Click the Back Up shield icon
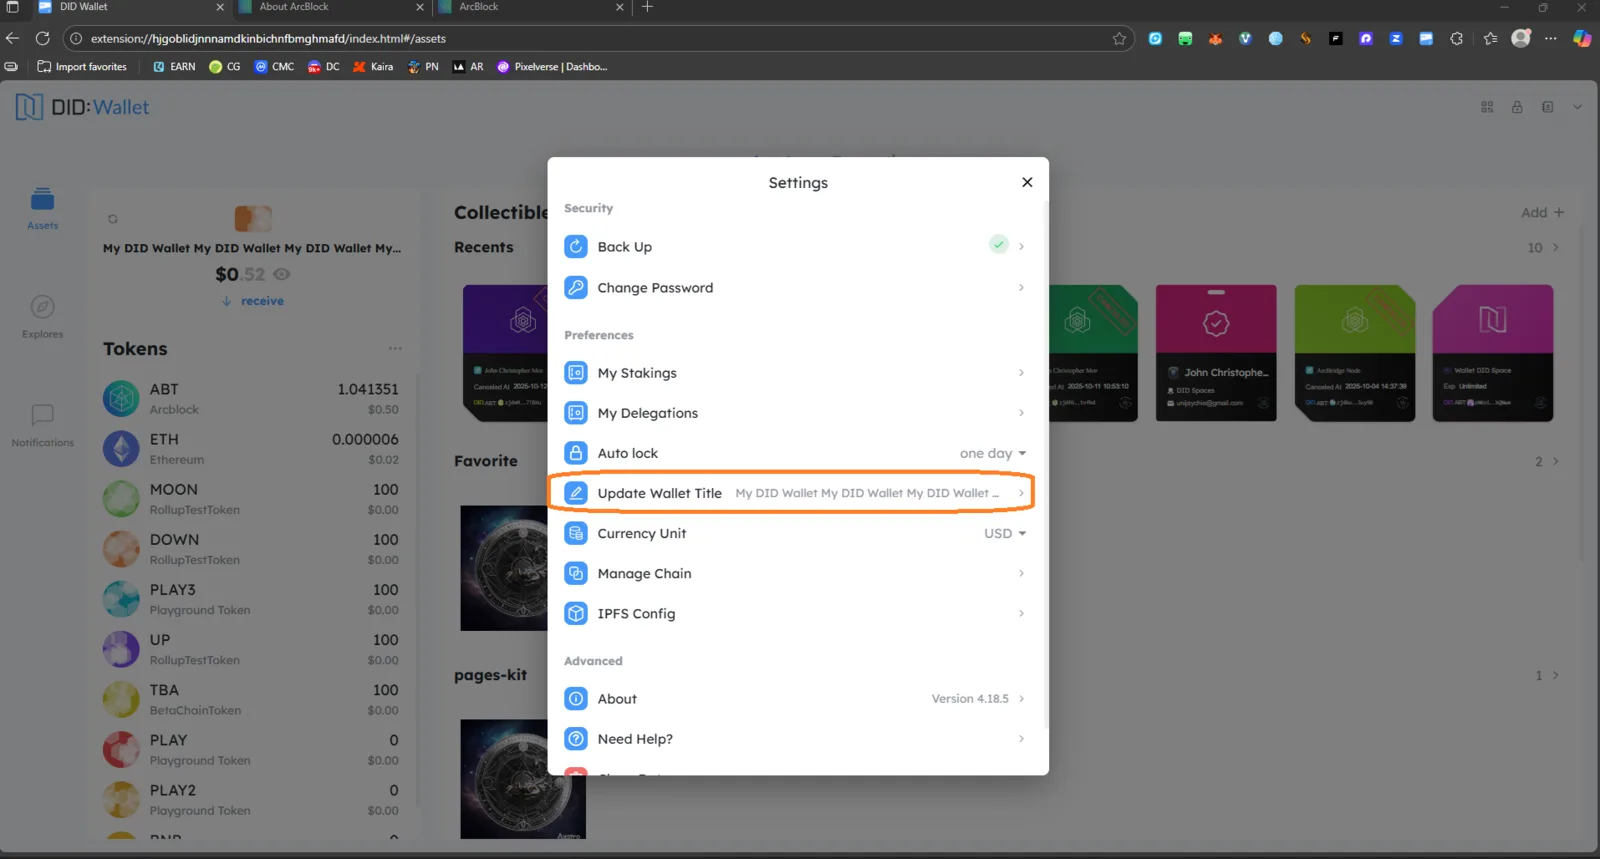1600x859 pixels. [576, 247]
